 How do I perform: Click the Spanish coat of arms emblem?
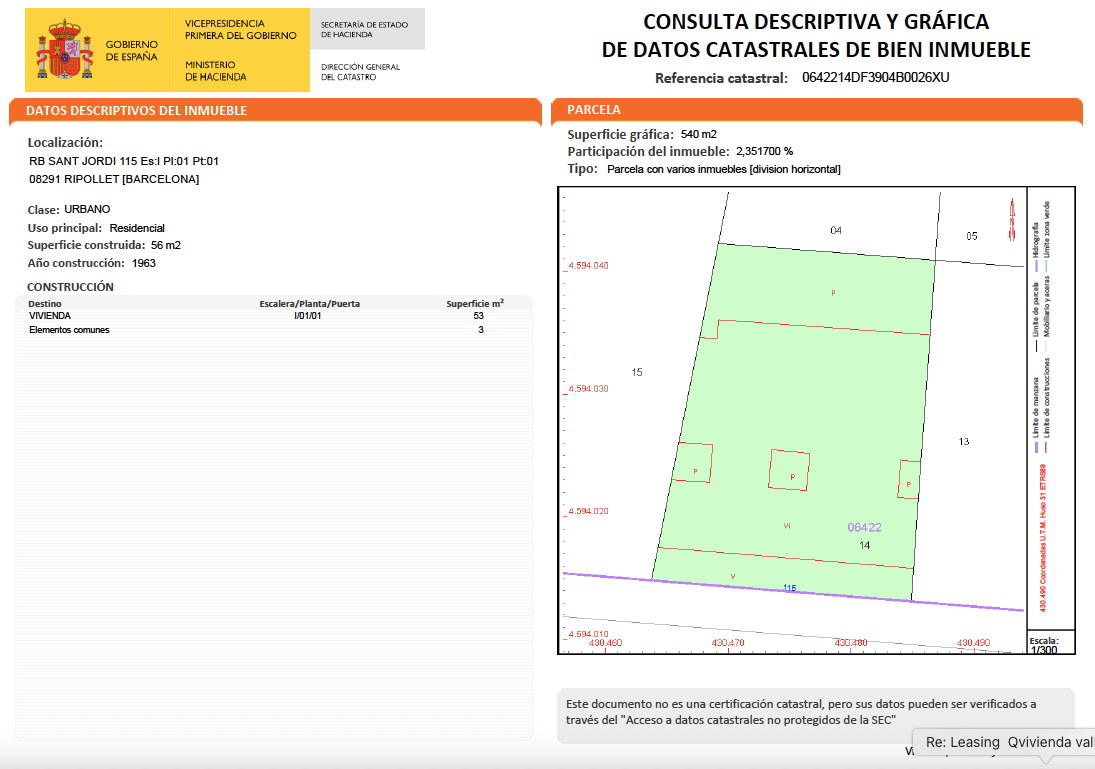click(65, 49)
